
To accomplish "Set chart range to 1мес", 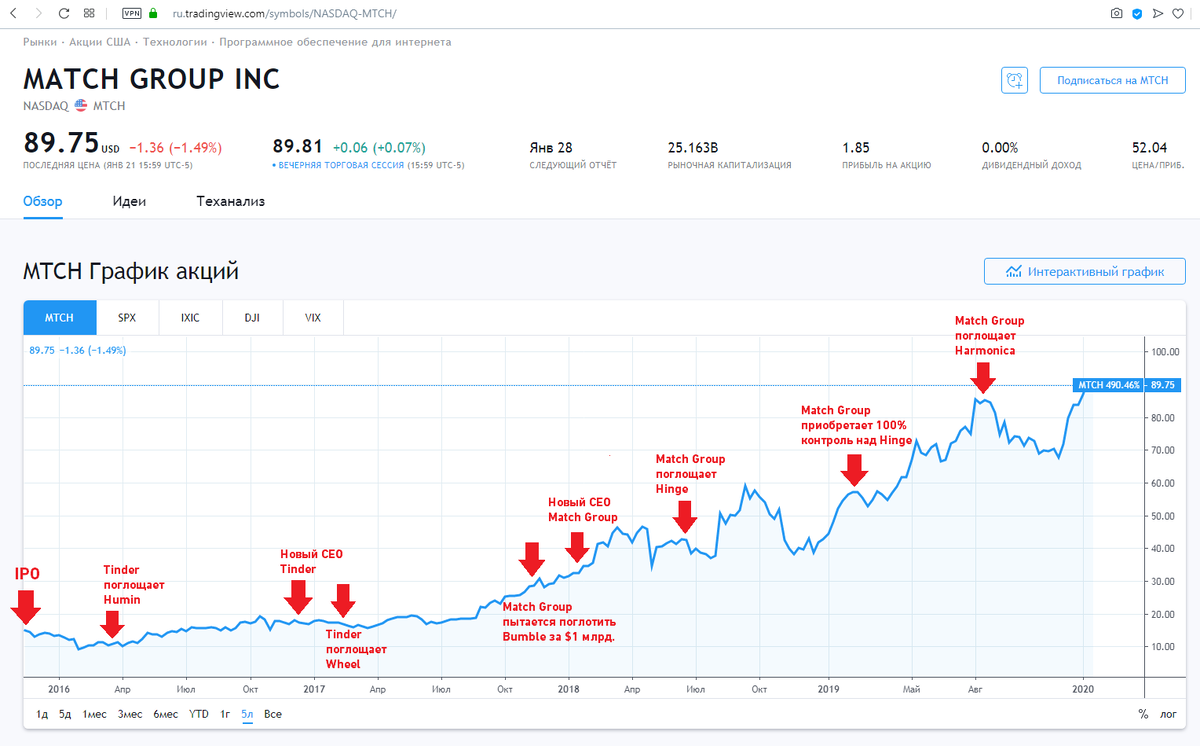I will pos(94,714).
